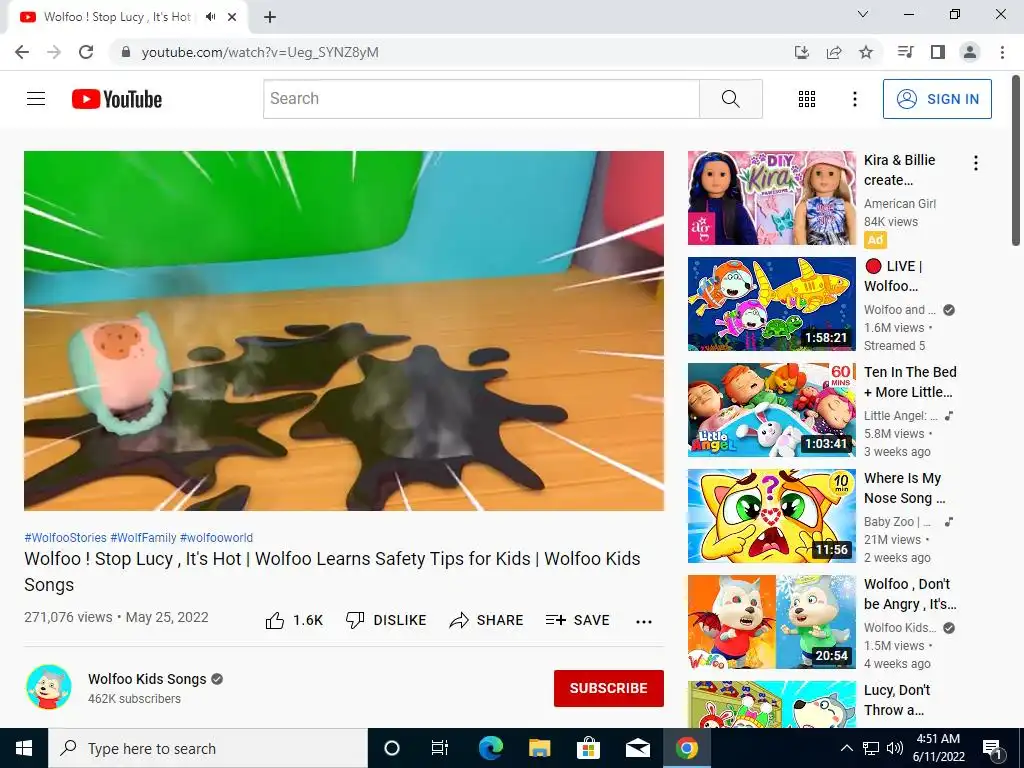Open Where Is My Nose Song thumbnail

[771, 516]
